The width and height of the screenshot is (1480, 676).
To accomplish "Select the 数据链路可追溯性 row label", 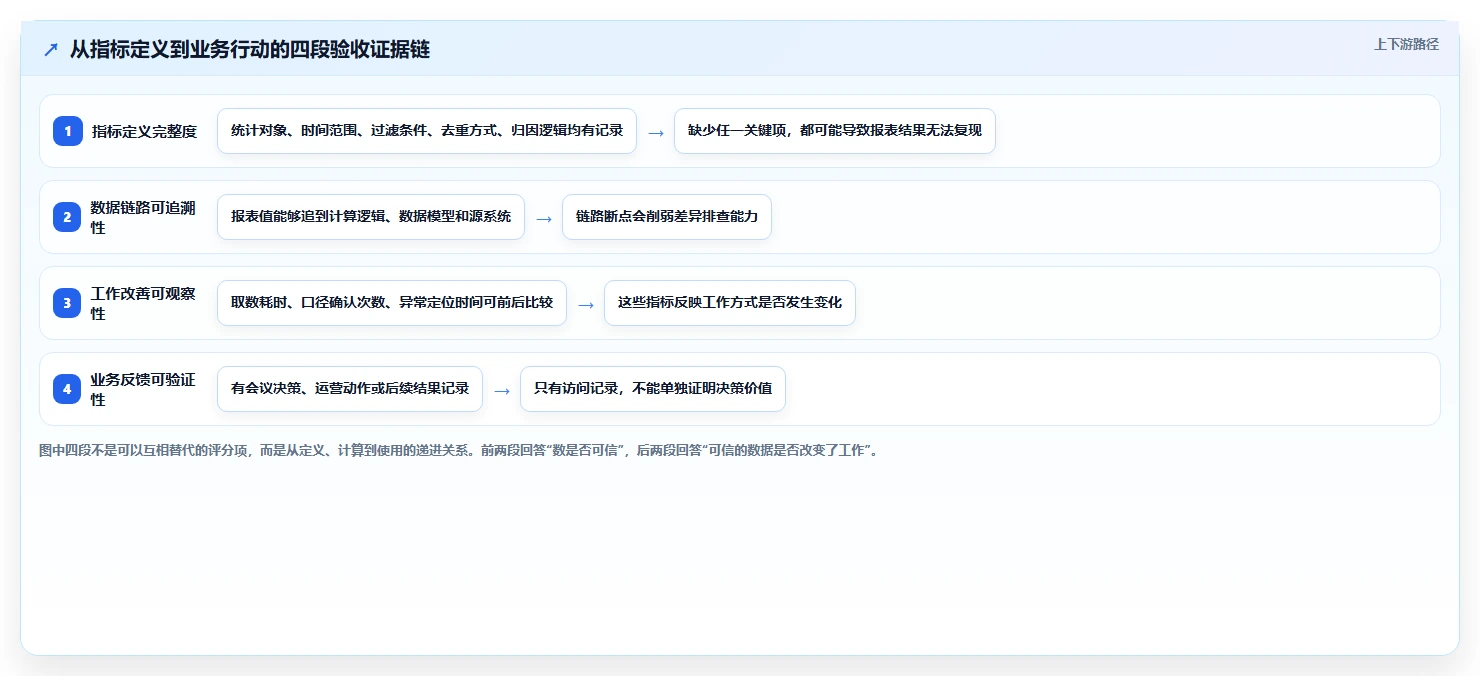I will (x=144, y=217).
